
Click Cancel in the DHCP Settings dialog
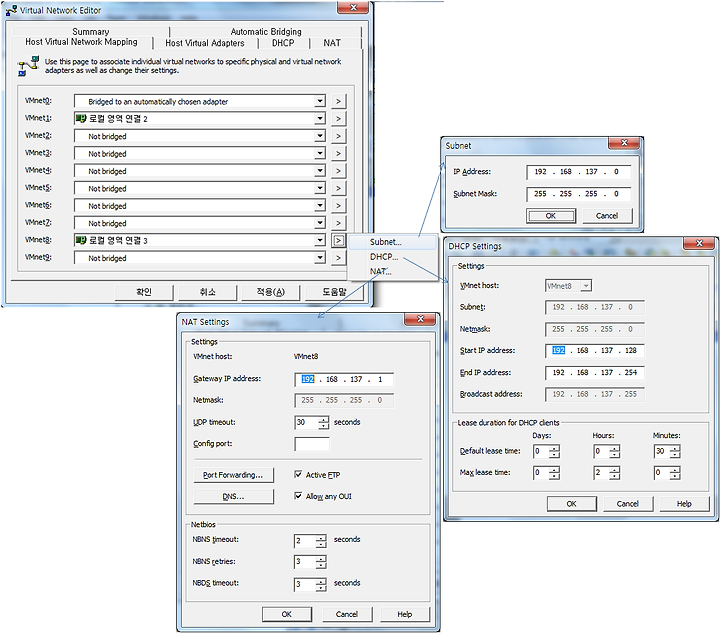(x=628, y=504)
